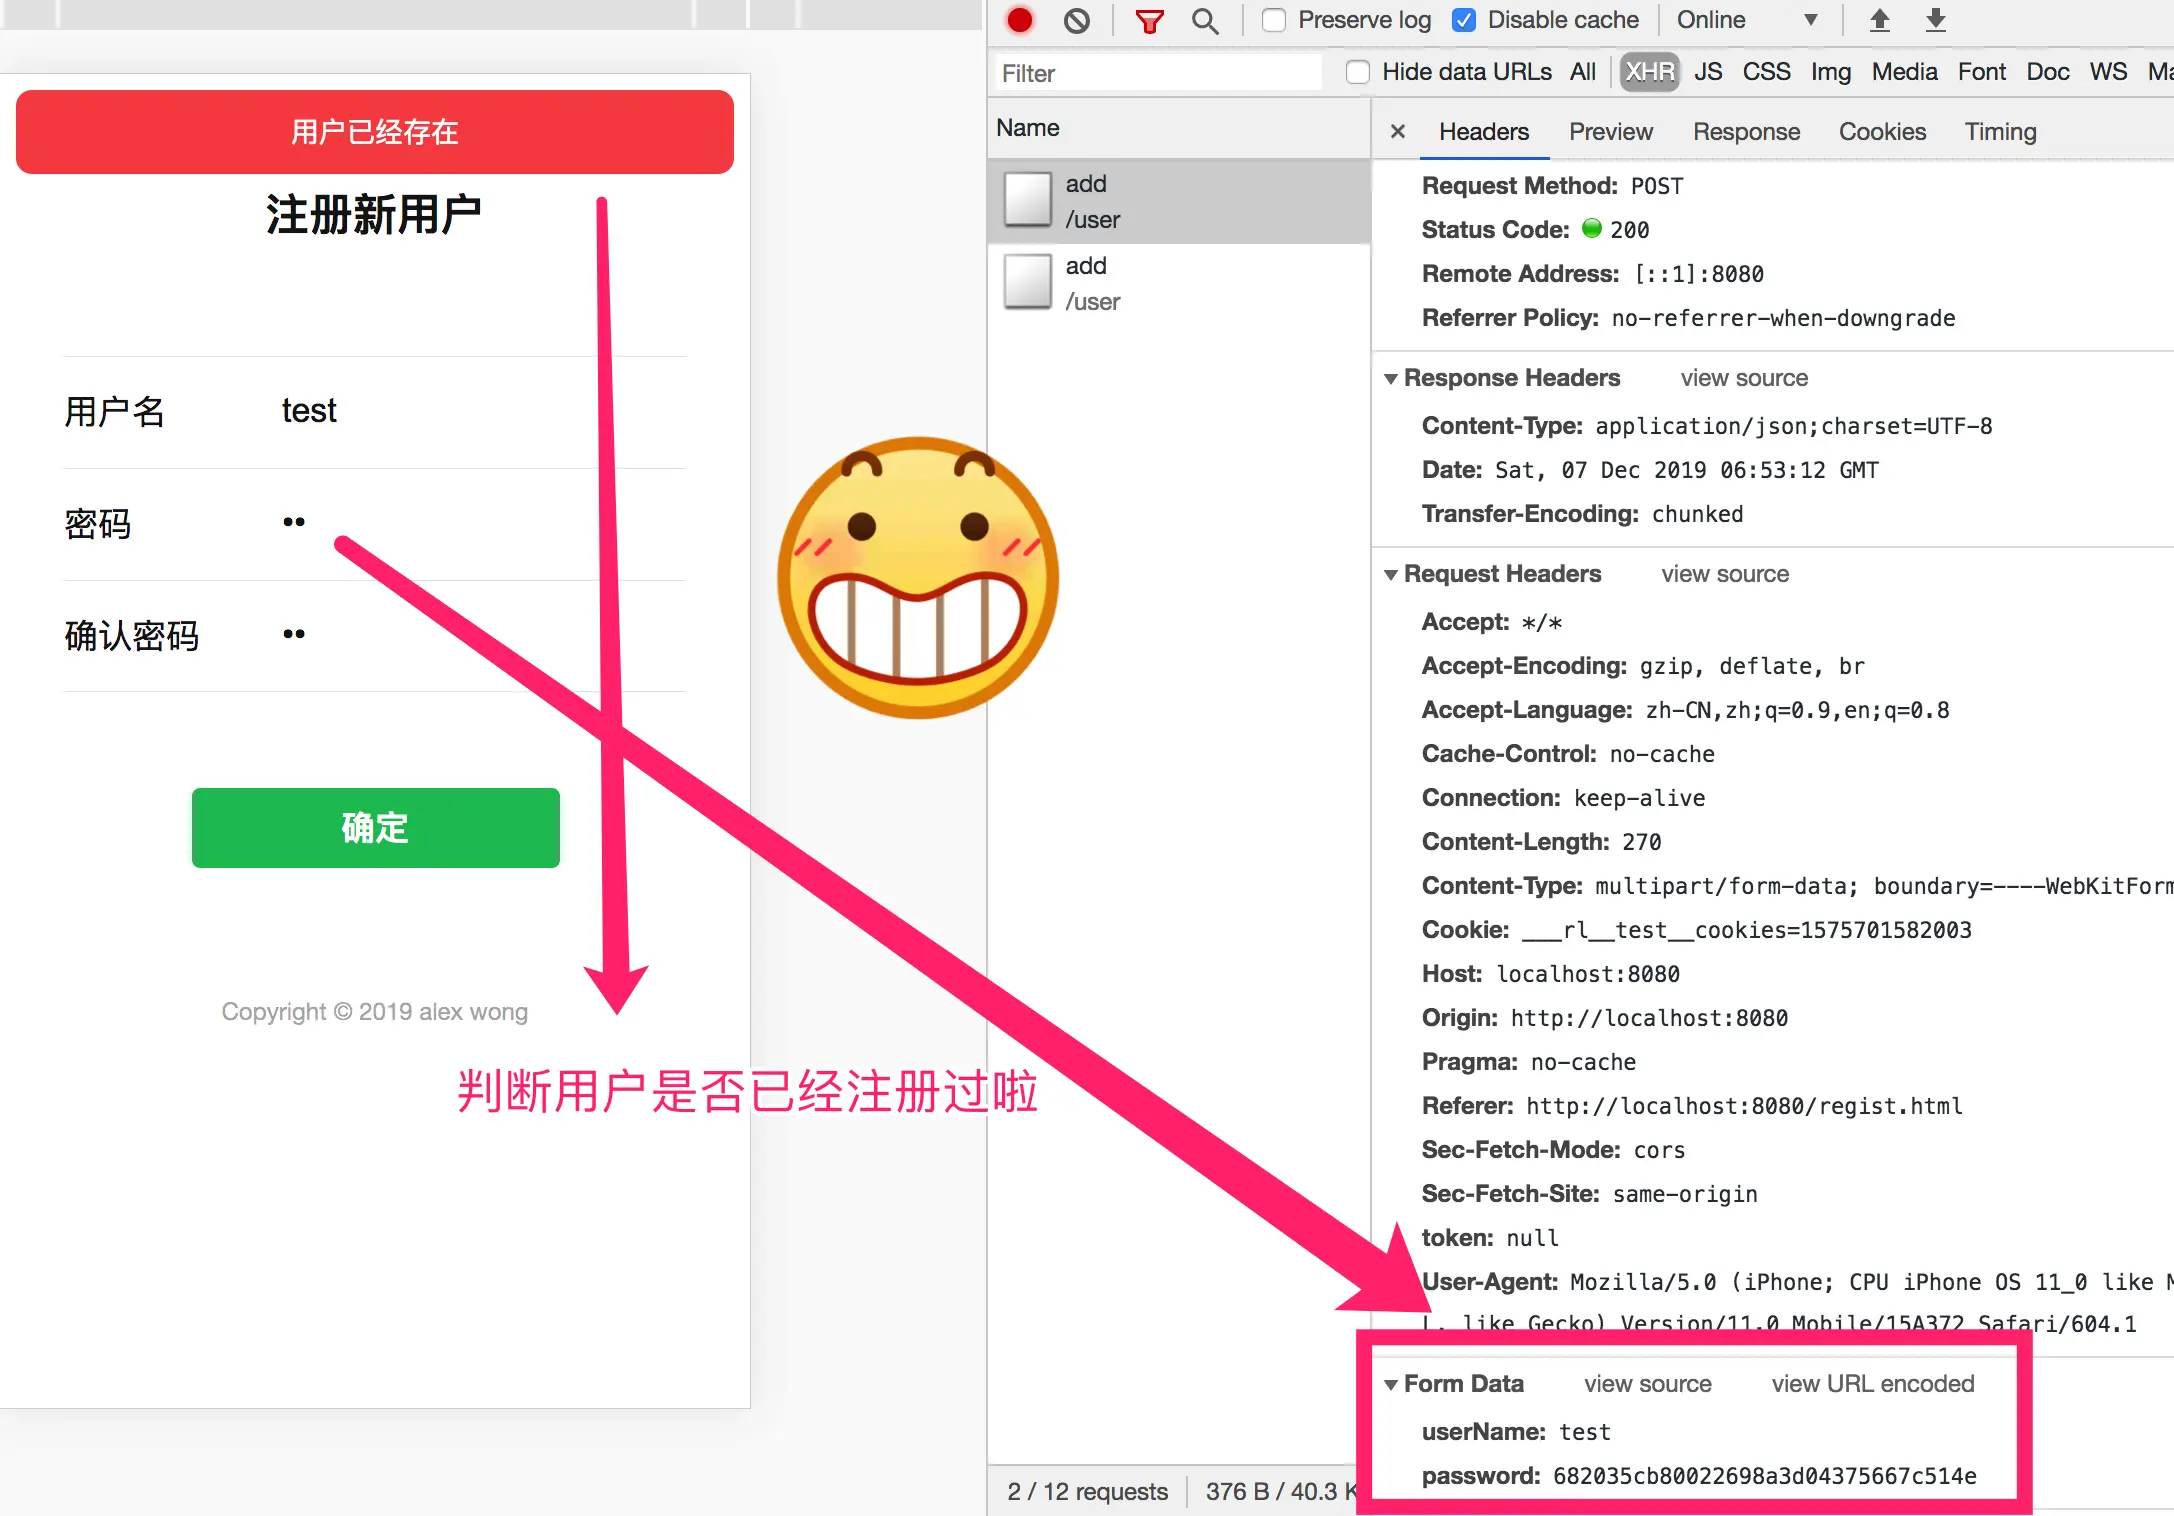Open the network search magnifier icon
The height and width of the screenshot is (1516, 2174).
(1205, 21)
